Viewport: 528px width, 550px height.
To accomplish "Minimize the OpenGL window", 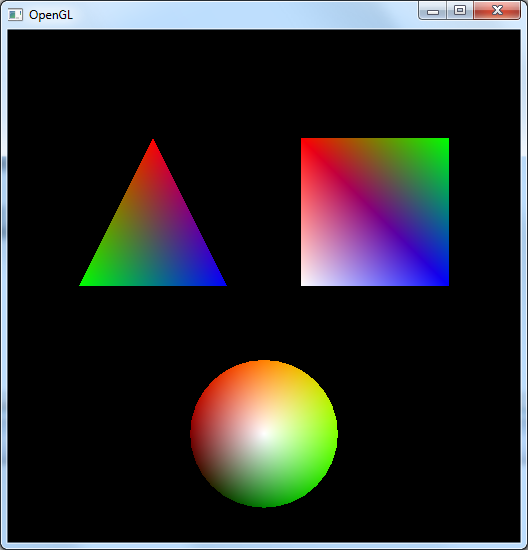I will pyautogui.click(x=433, y=11).
